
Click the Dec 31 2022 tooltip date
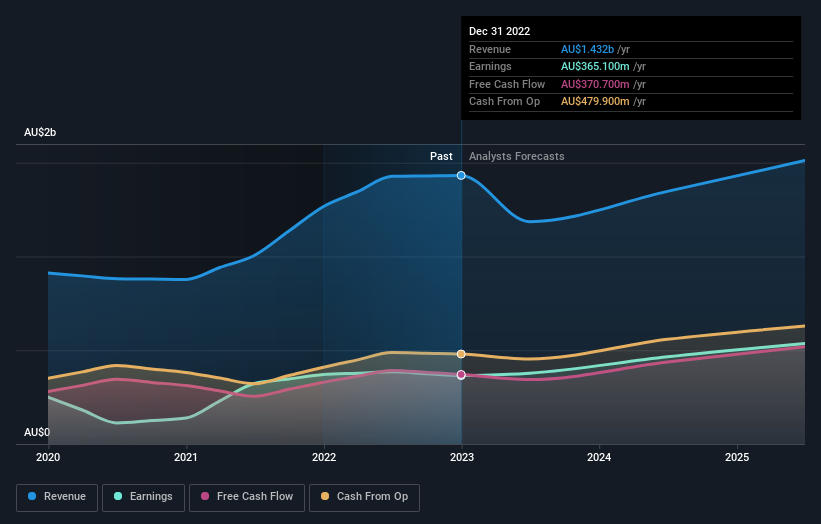pyautogui.click(x=500, y=31)
